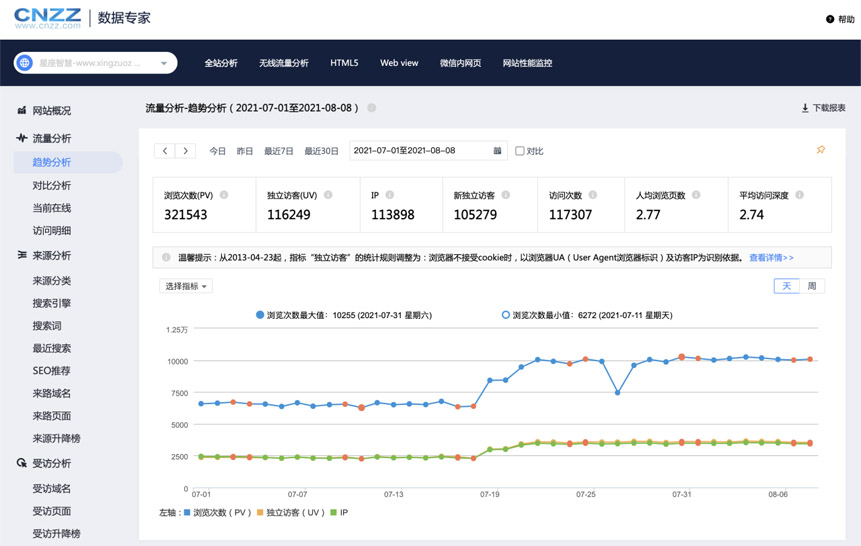Go to next date range arrow
The image size is (861, 546).
(186, 151)
